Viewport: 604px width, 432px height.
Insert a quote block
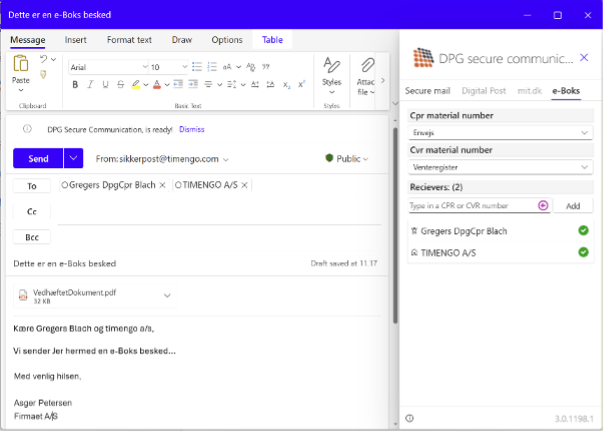266,67
